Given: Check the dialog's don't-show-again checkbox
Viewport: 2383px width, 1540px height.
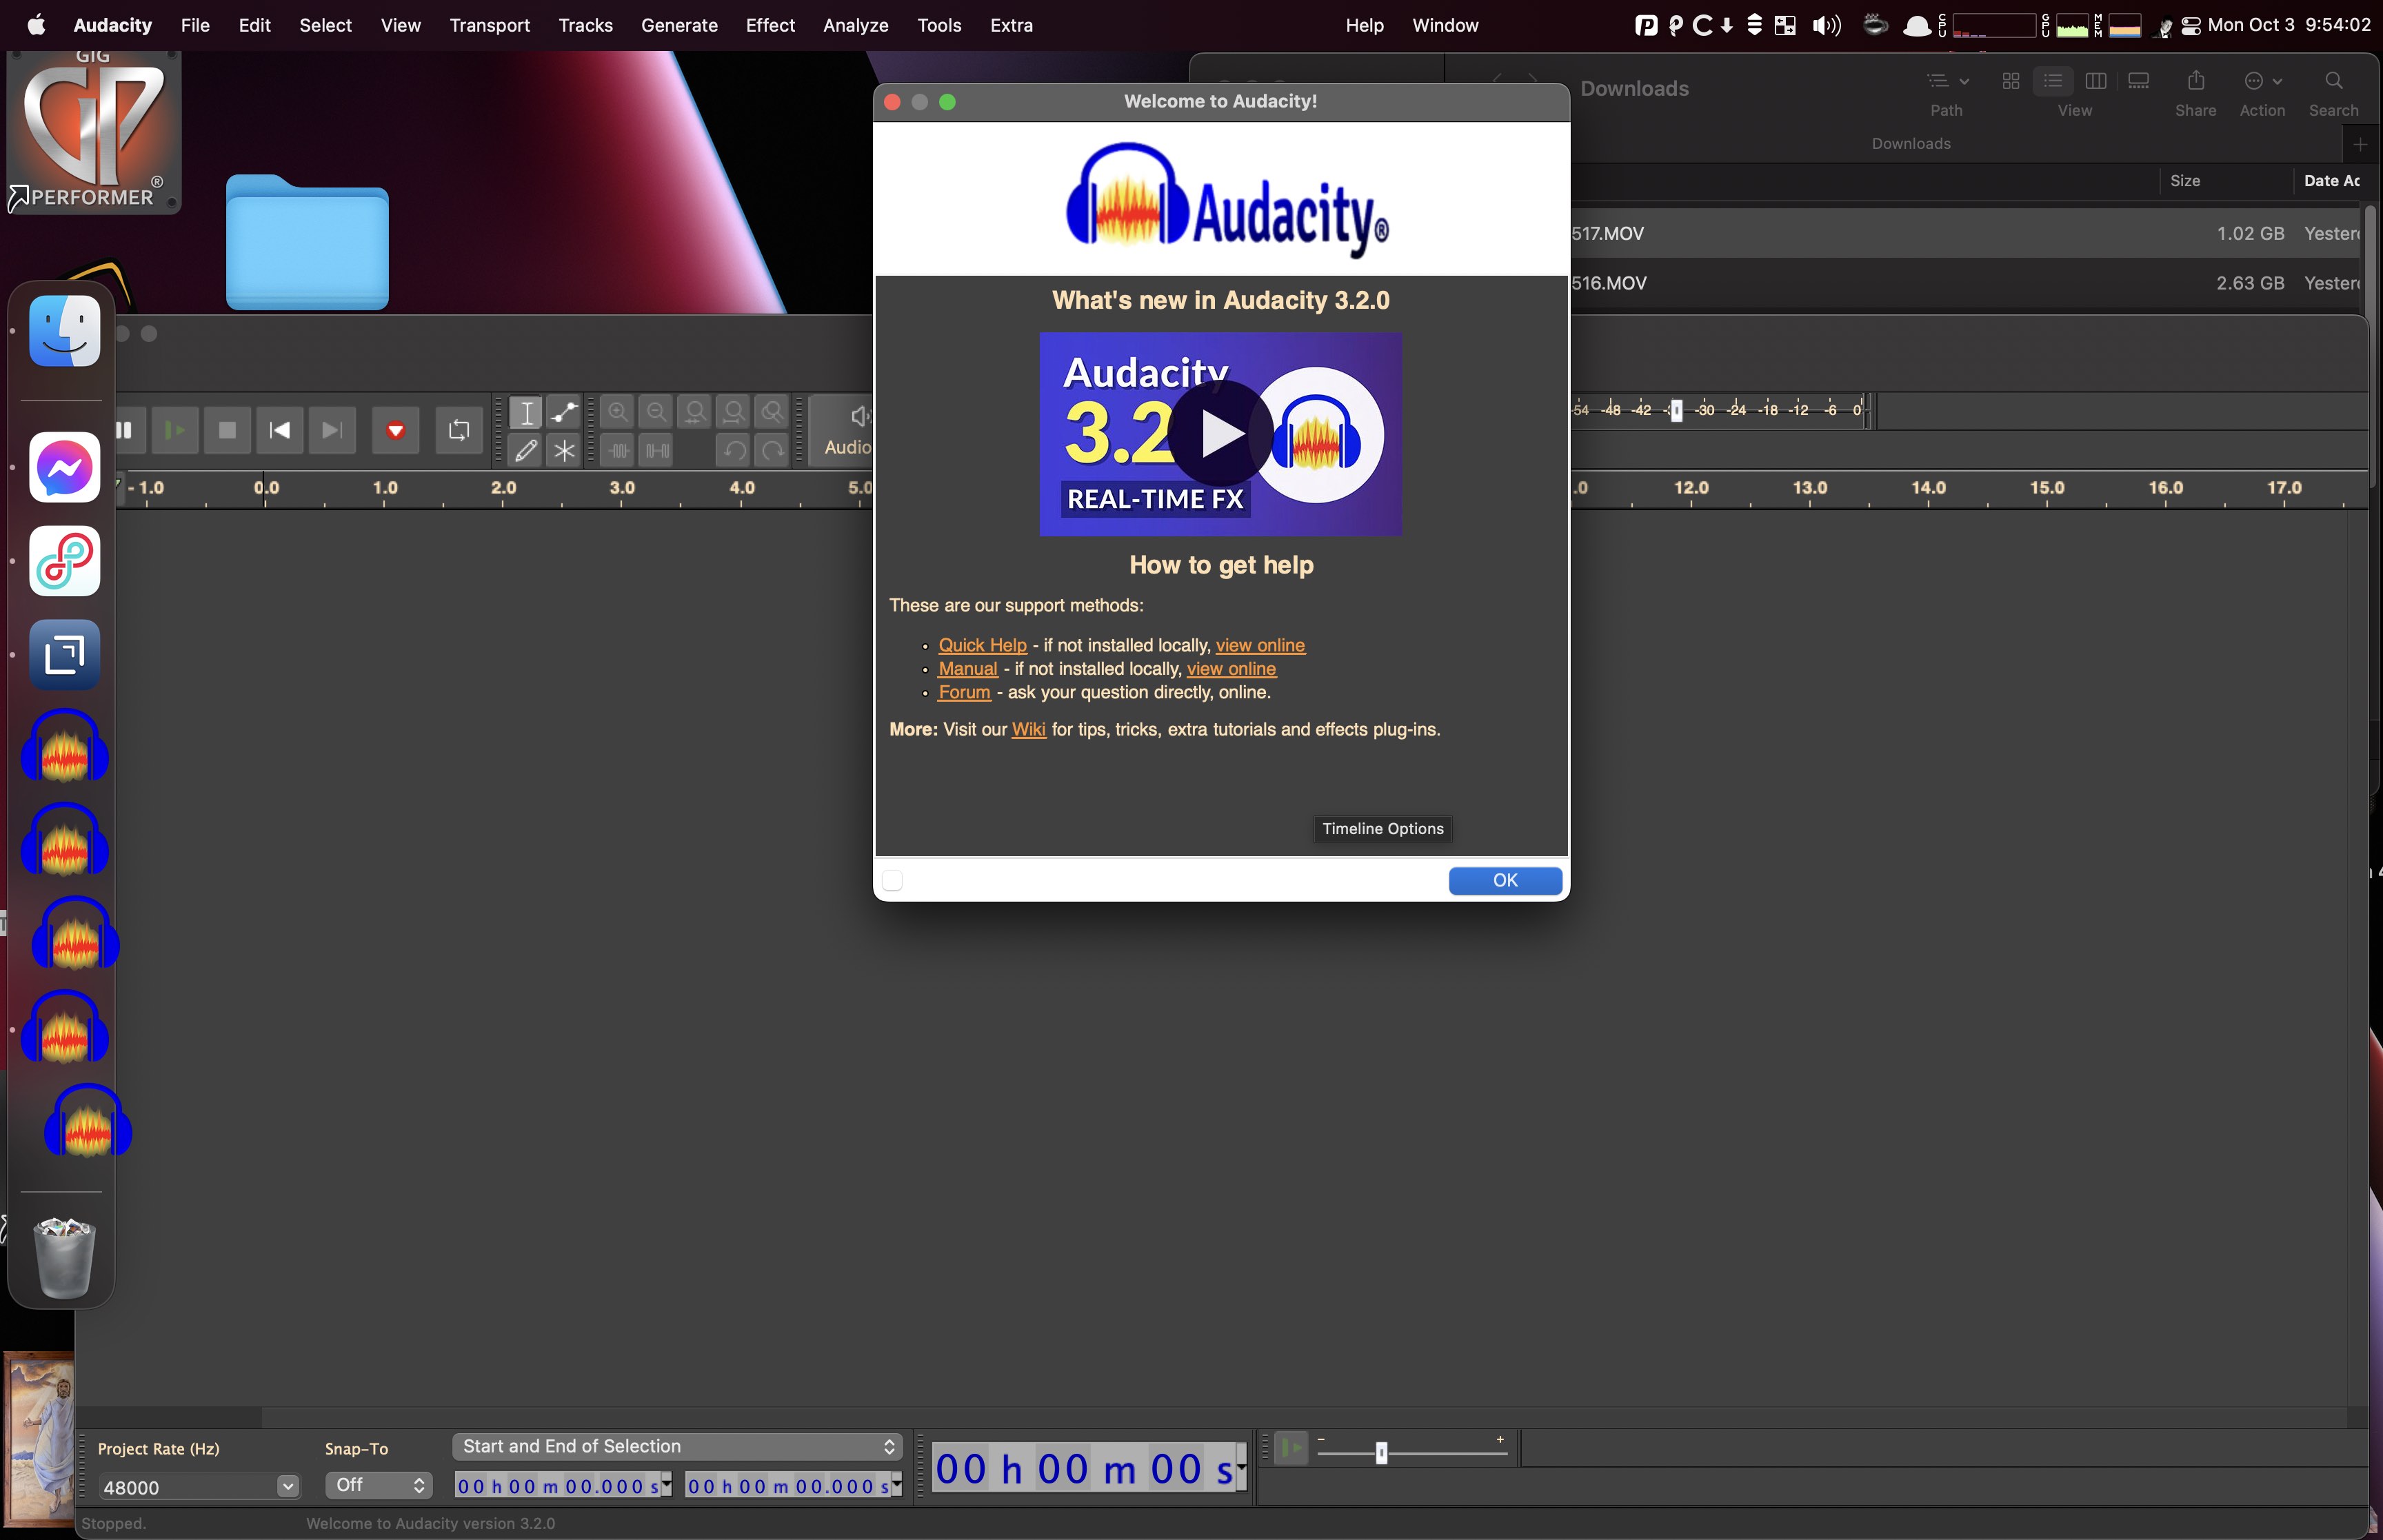Looking at the screenshot, I should pyautogui.click(x=893, y=880).
